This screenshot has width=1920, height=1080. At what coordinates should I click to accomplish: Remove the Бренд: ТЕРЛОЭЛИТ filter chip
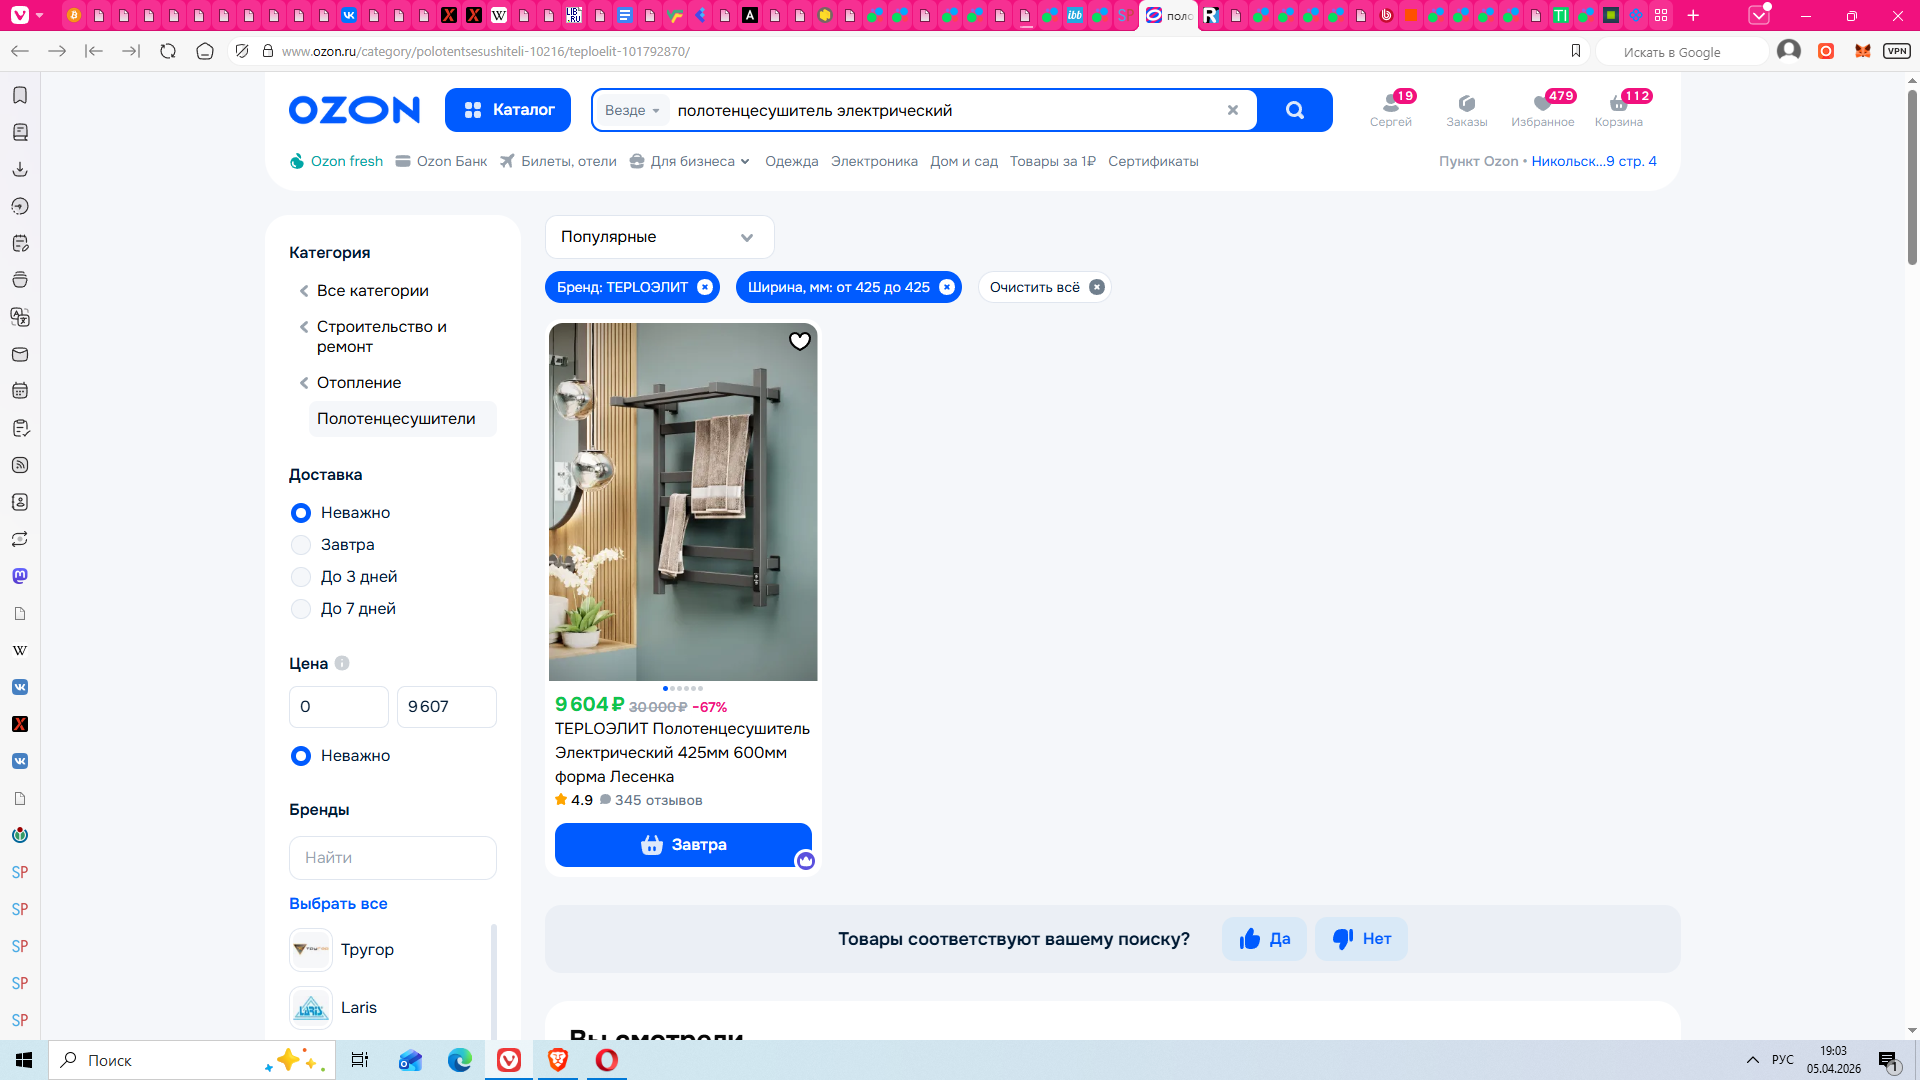tap(705, 287)
